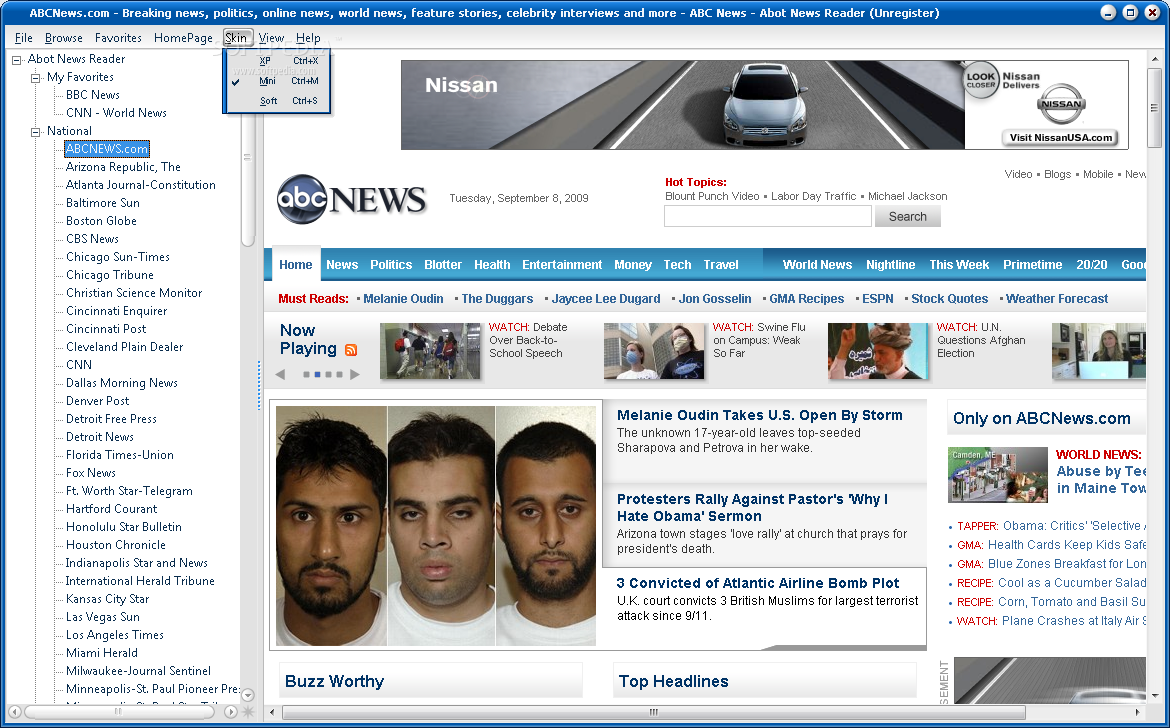1170x728 pixels.
Task: Open Melanie Oudin Takes U.S. Open headline
Action: 760,415
